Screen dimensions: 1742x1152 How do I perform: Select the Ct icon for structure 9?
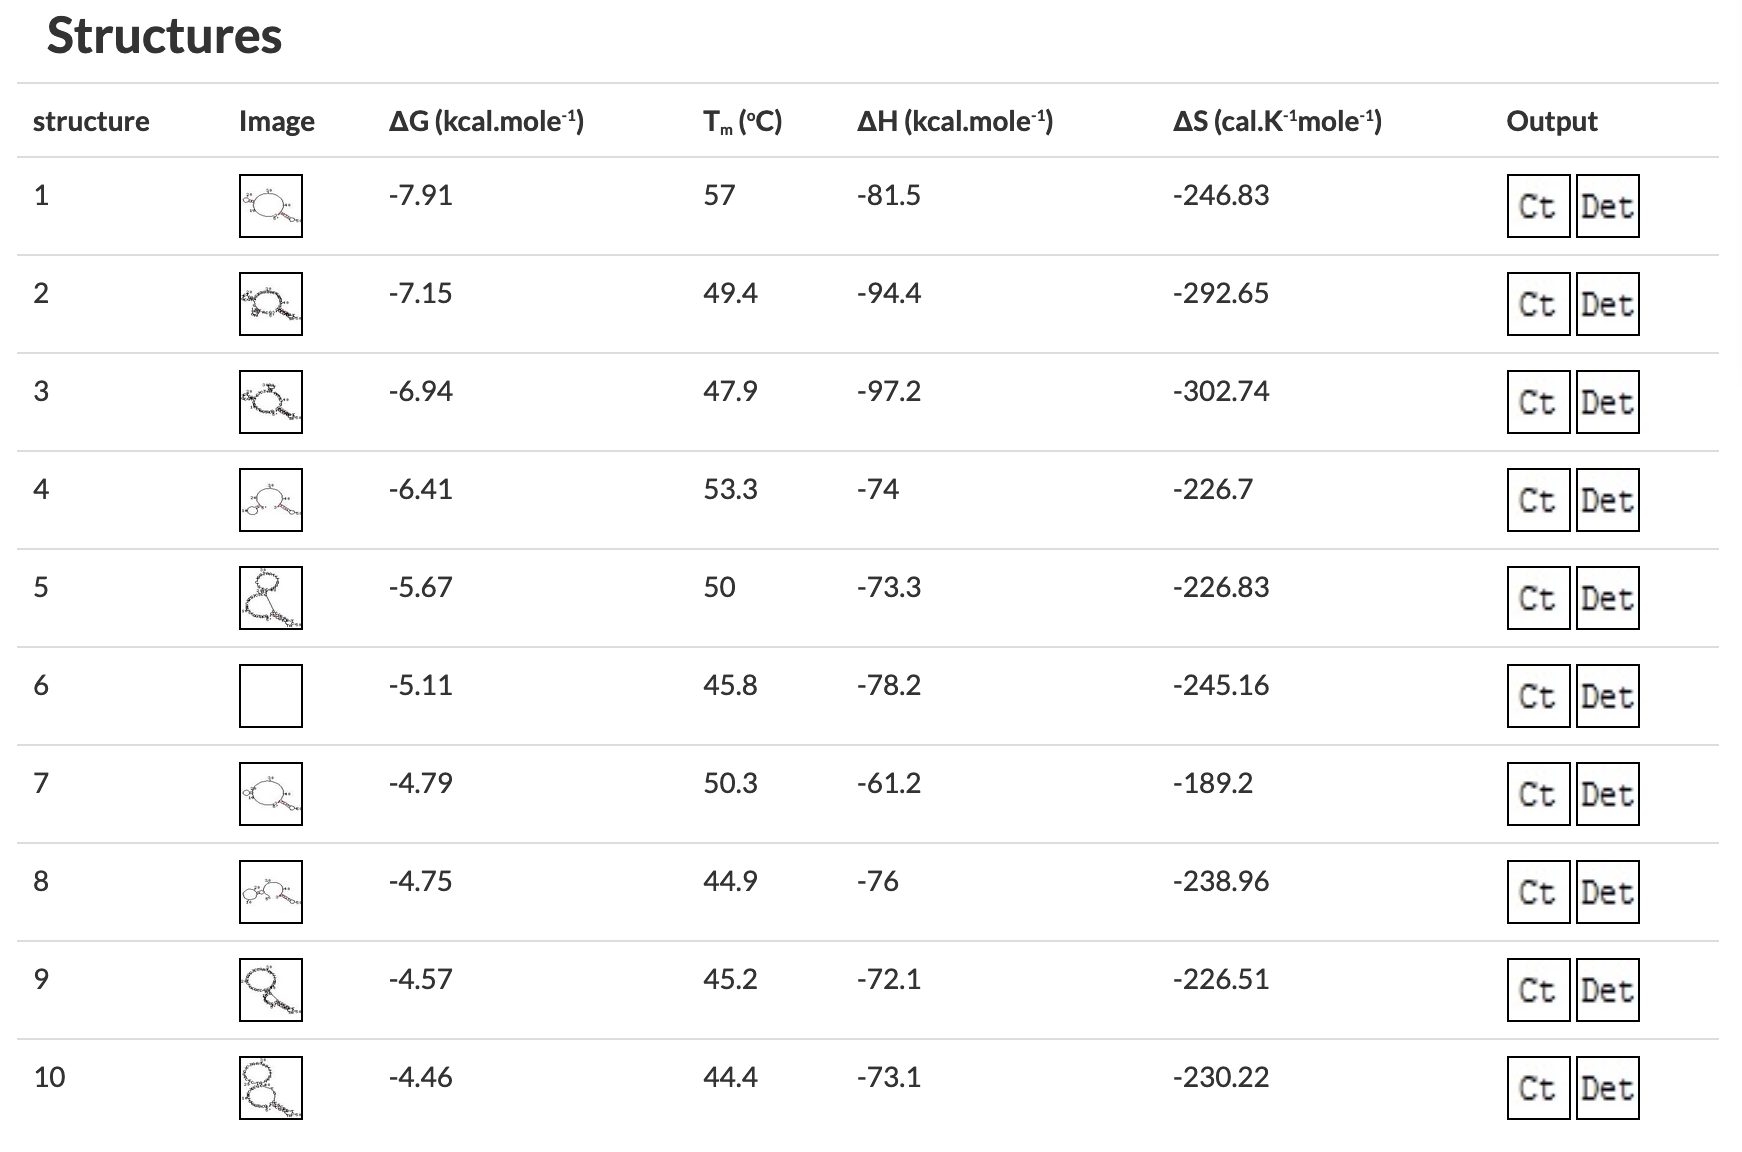1538,990
